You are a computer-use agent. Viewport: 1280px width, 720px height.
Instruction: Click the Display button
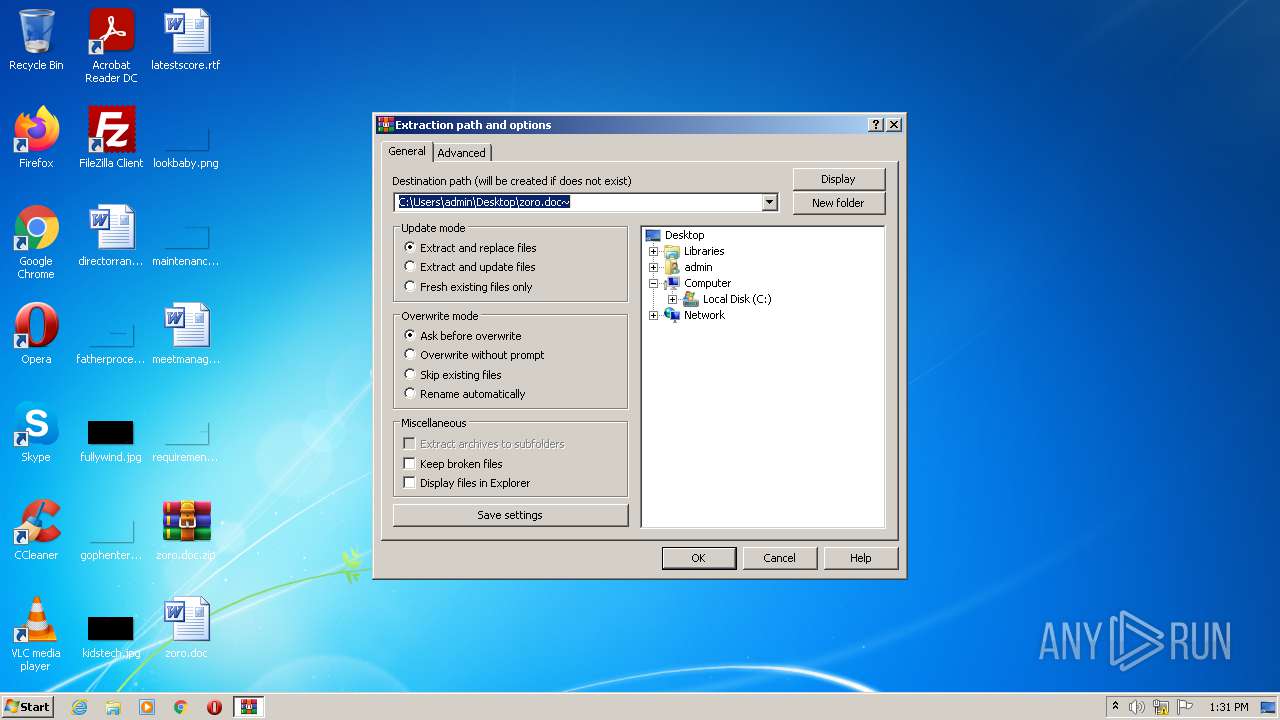(x=838, y=179)
